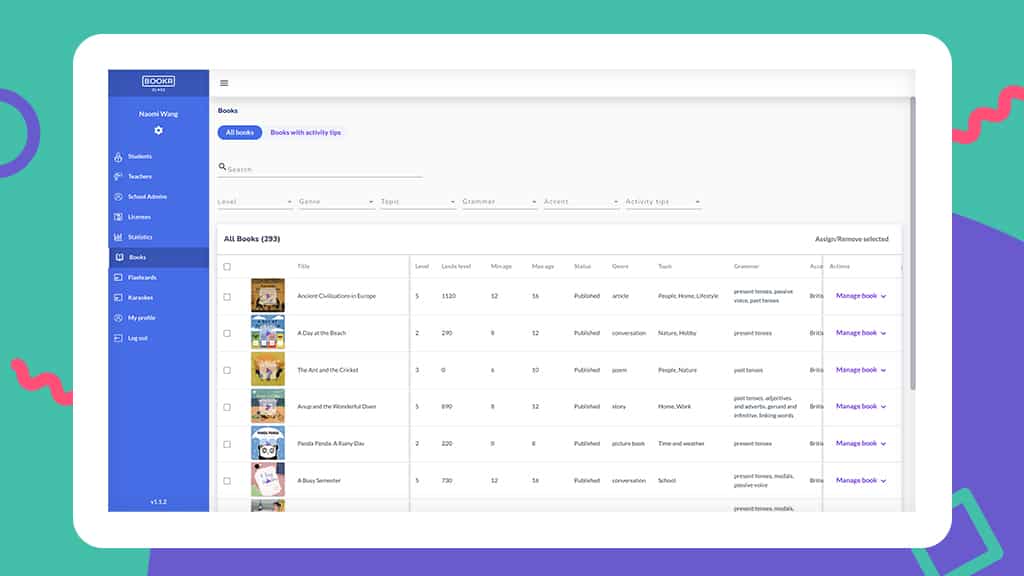Open Anup and the Wonderful Oven cover thumbnail
Viewport: 1024px width, 576px height.
click(x=268, y=406)
